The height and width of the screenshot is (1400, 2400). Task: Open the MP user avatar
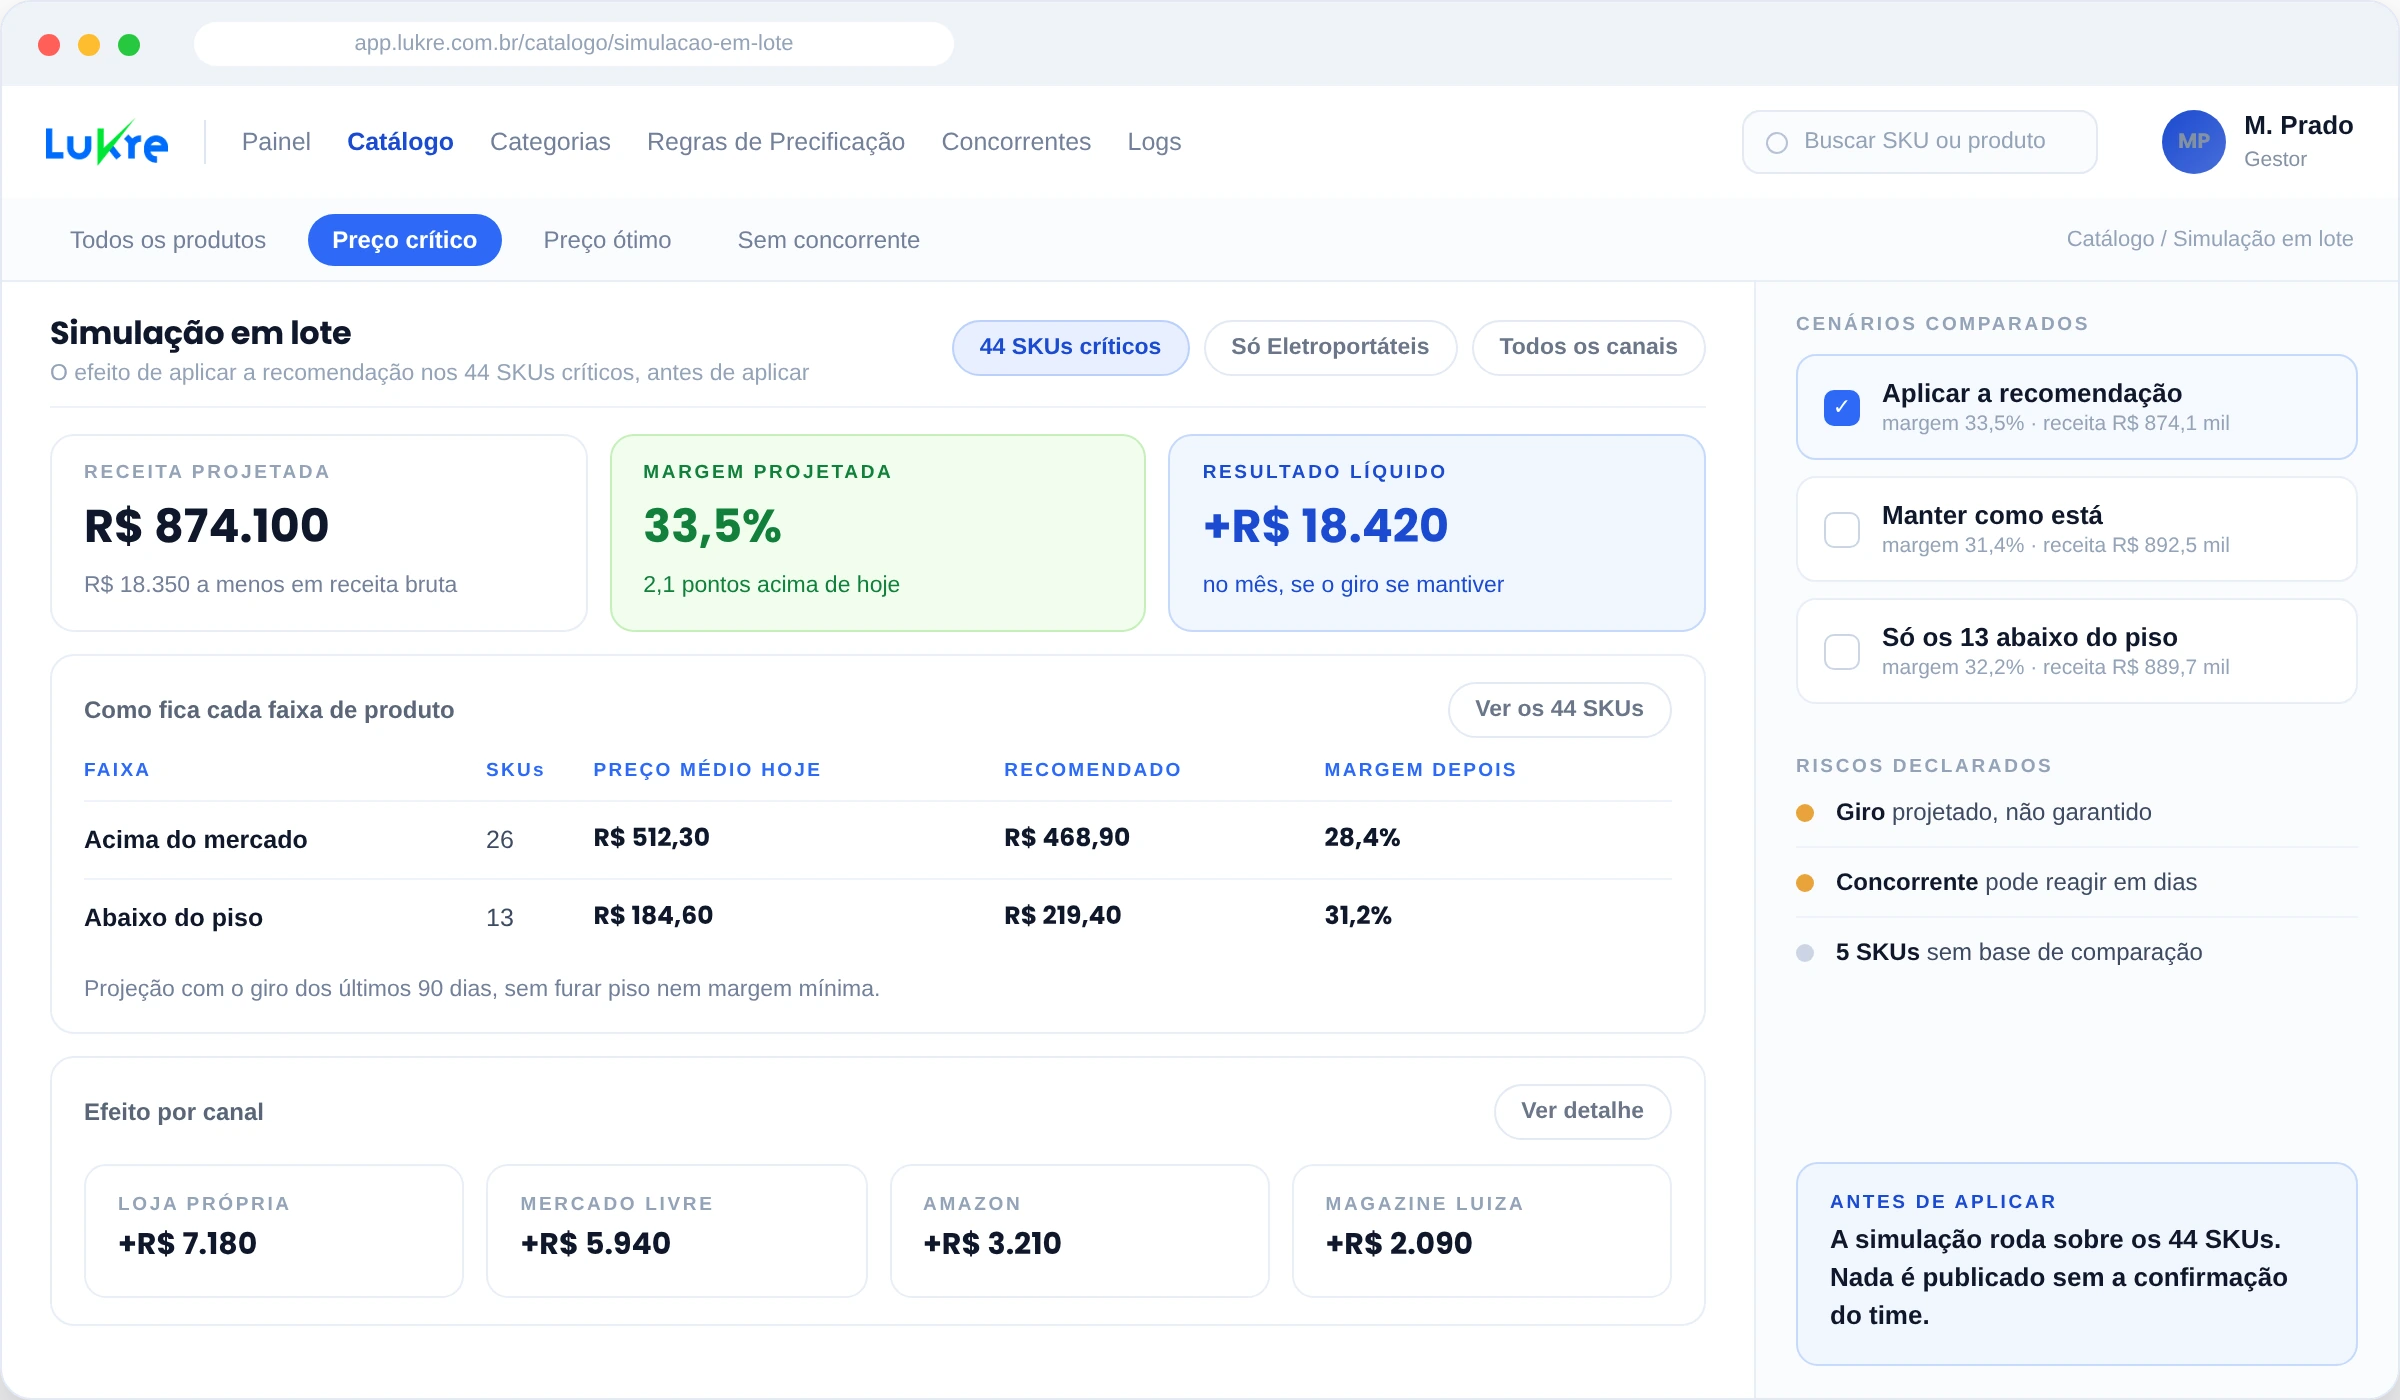(2193, 142)
